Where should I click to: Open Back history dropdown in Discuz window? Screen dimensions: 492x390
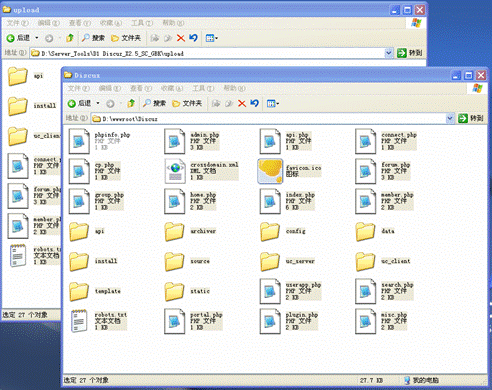(x=98, y=103)
